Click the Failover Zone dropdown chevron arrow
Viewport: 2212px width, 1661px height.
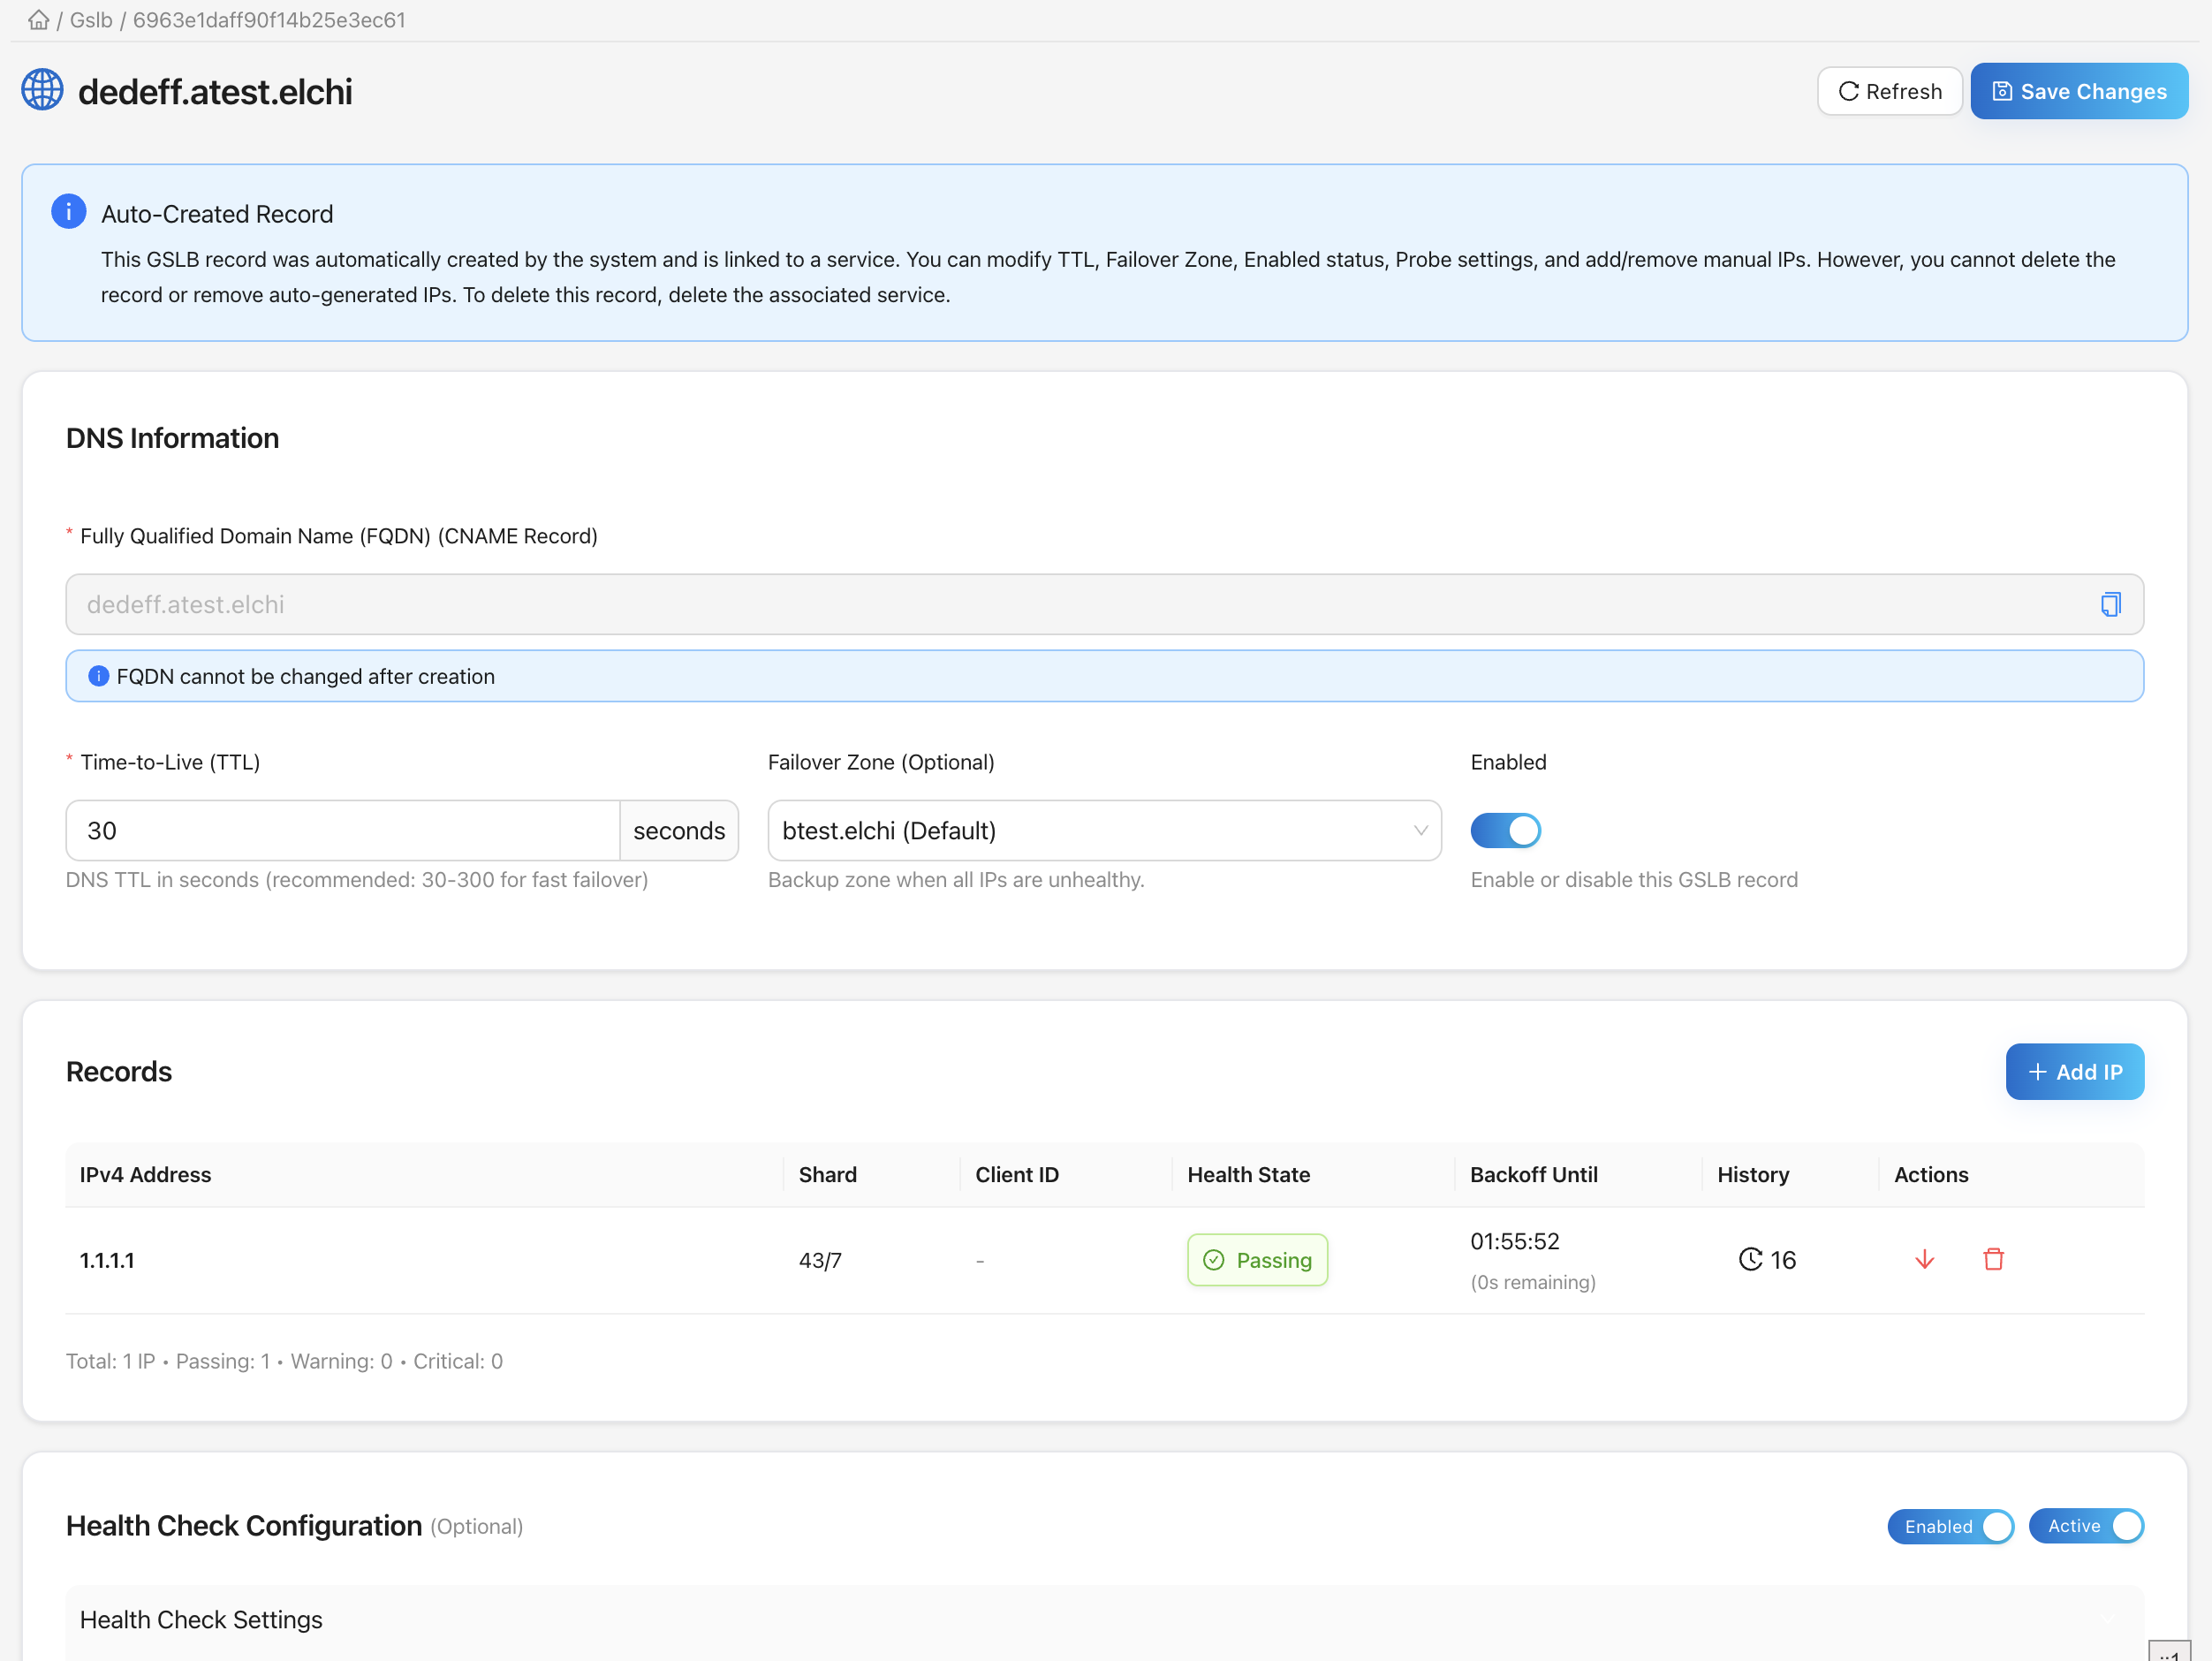[1420, 830]
